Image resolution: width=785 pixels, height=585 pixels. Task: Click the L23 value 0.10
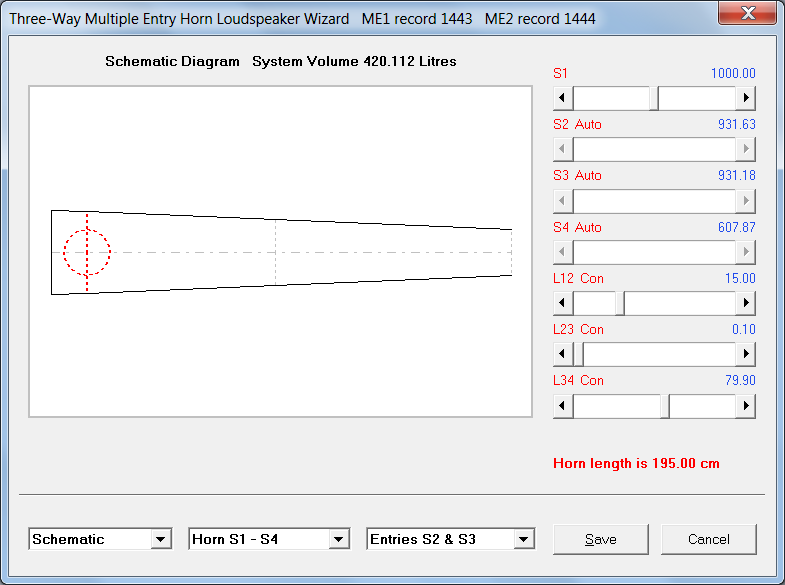(743, 329)
